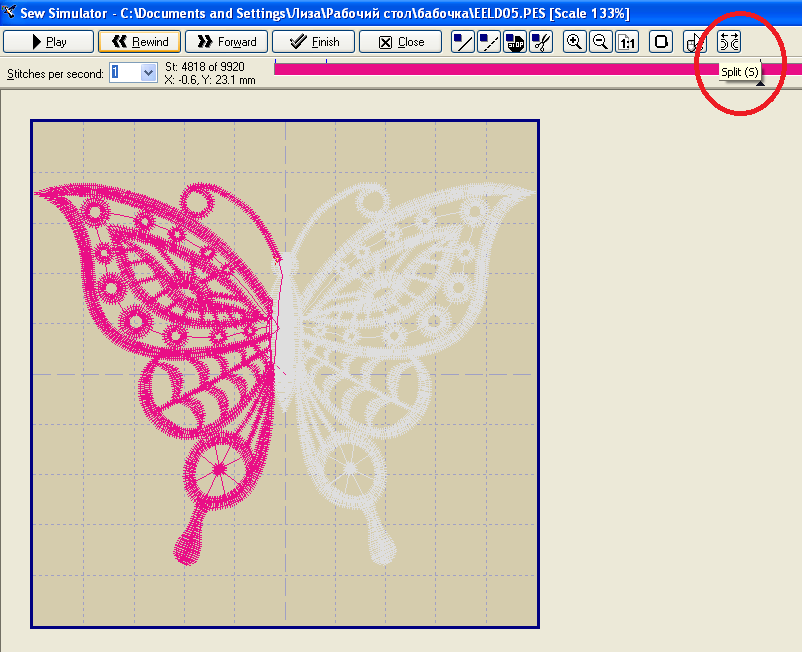Click the Close button in the toolbar

(400, 42)
